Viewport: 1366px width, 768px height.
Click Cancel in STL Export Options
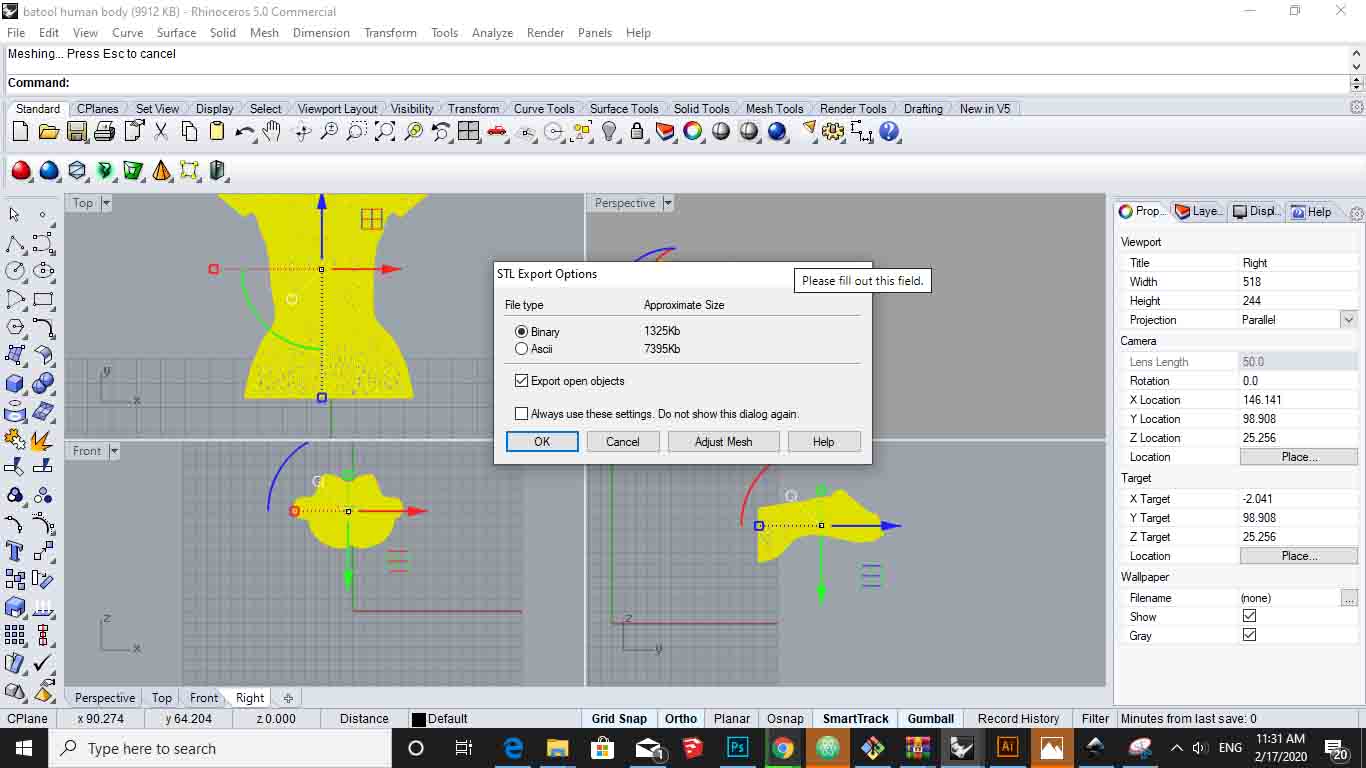point(622,441)
